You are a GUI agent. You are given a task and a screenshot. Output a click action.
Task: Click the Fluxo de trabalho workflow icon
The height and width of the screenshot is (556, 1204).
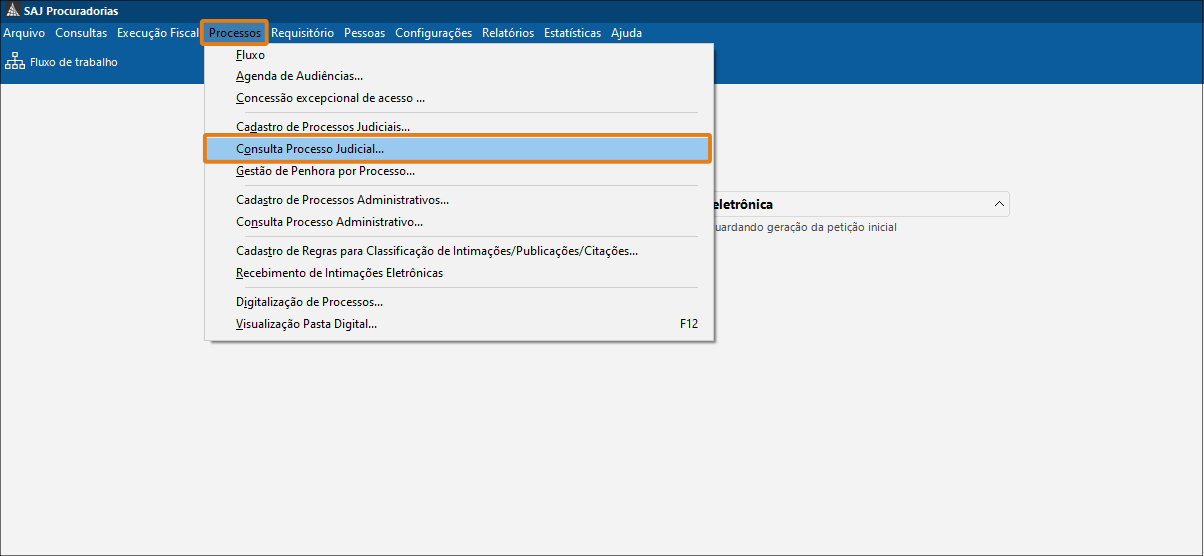(15, 62)
